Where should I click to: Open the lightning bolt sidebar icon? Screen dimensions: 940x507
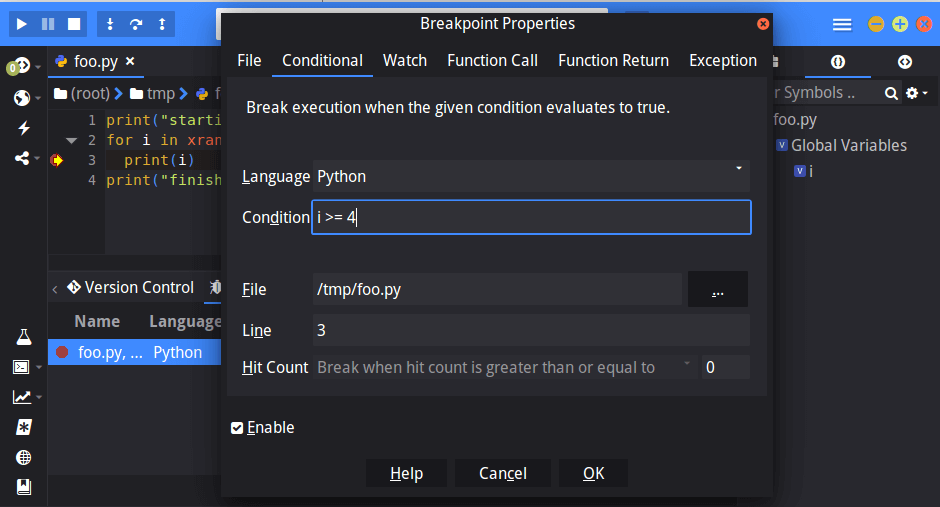click(x=24, y=128)
